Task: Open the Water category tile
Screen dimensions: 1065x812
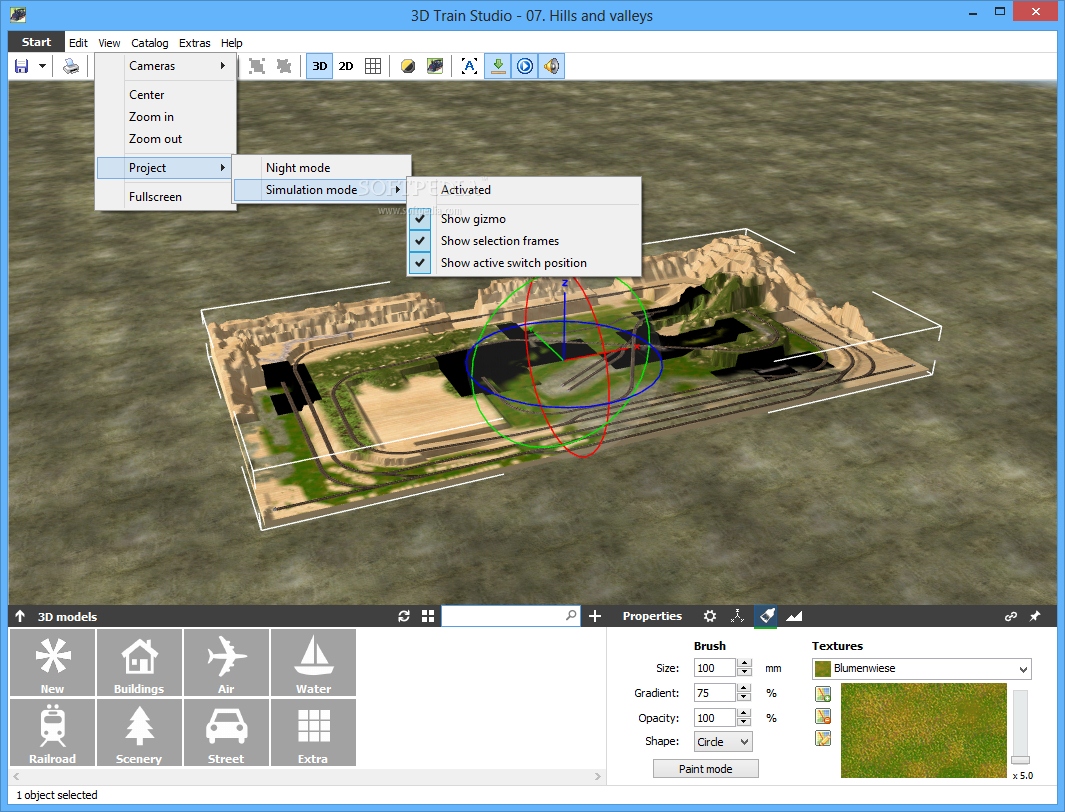Action: click(x=313, y=663)
